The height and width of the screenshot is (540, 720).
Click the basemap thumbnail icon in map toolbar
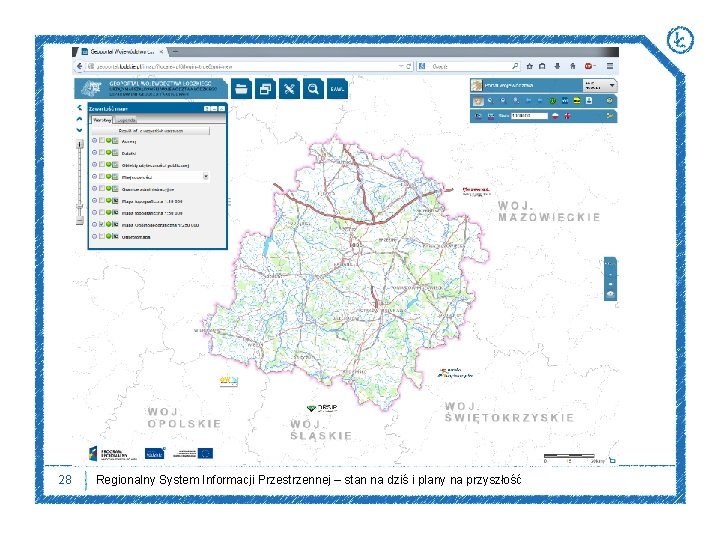coord(478,101)
